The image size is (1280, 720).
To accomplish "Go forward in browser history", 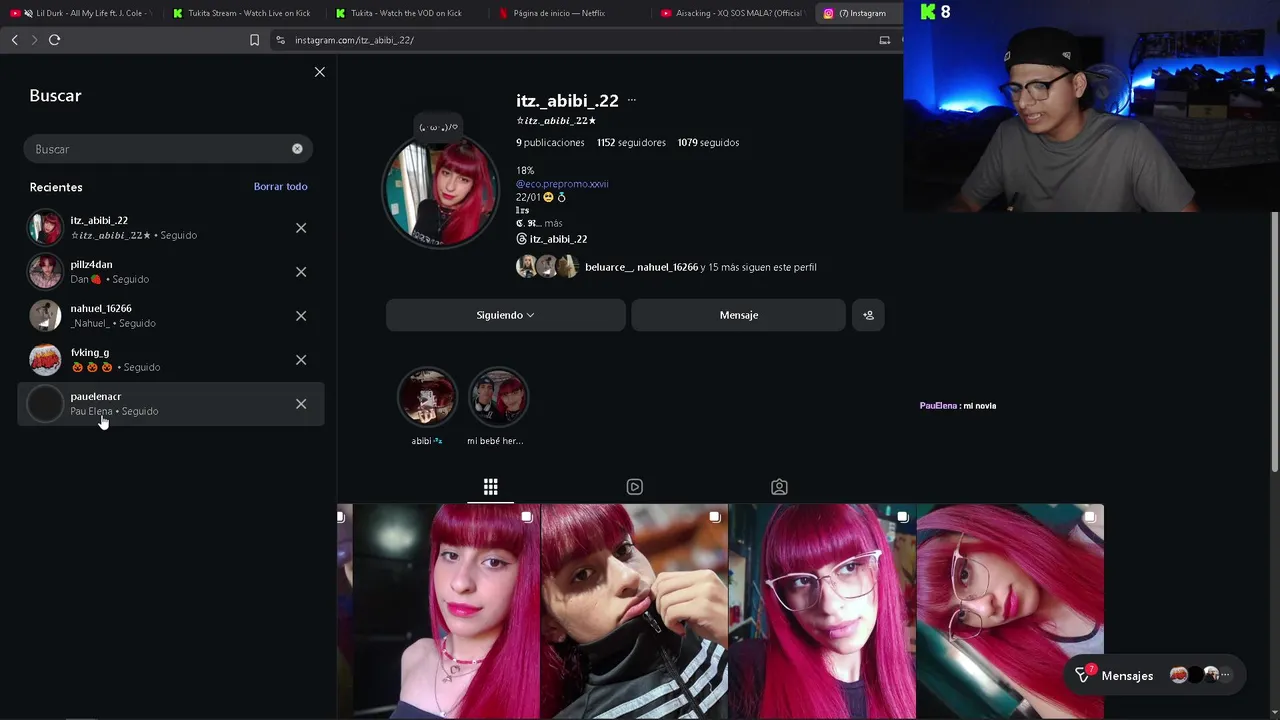I will pyautogui.click(x=34, y=40).
